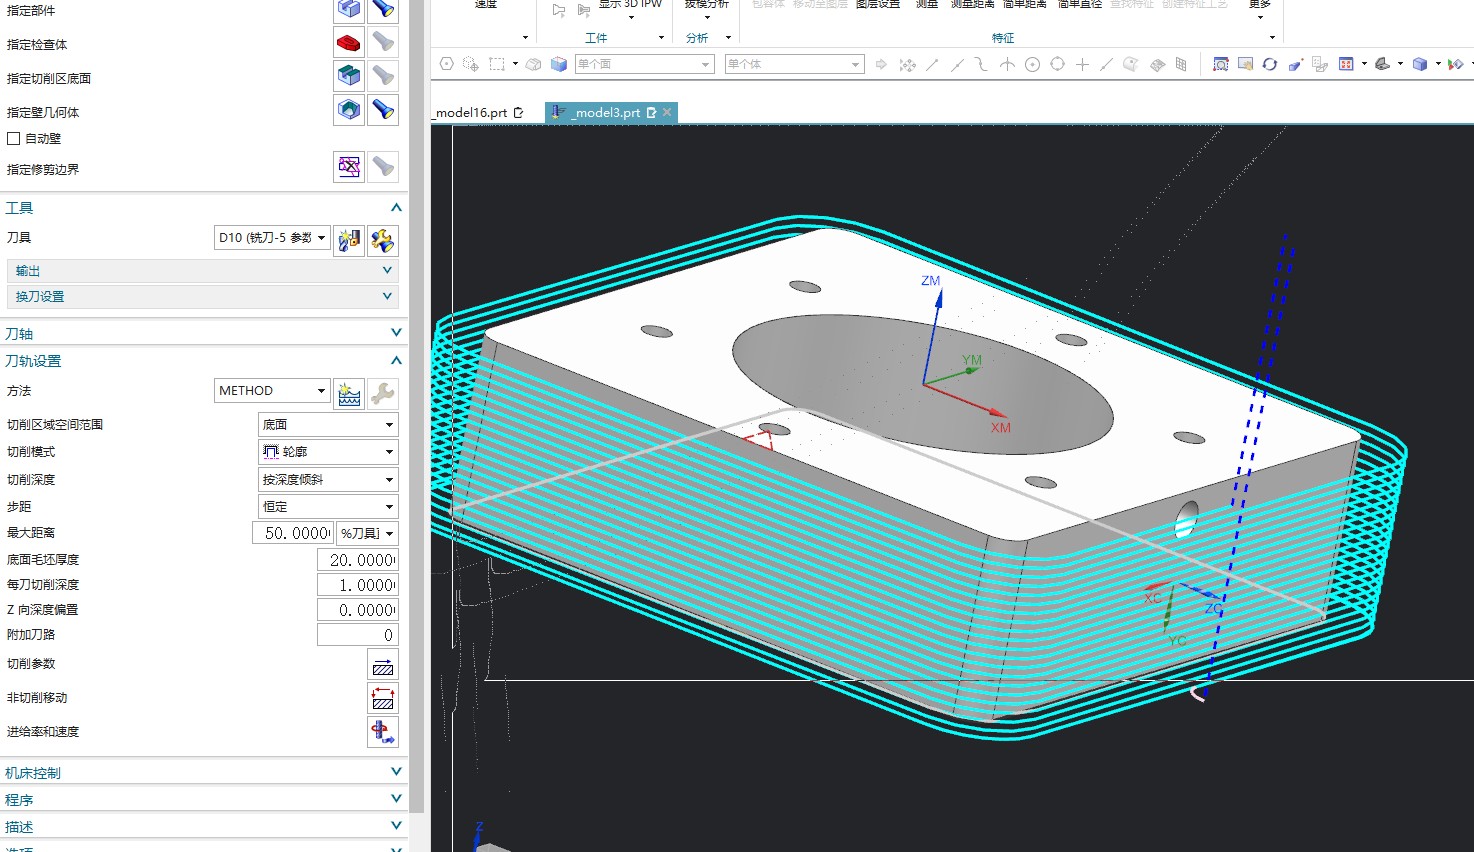1474x852 pixels.
Task: Click the 指定修剪边界 select icon
Action: 348,167
